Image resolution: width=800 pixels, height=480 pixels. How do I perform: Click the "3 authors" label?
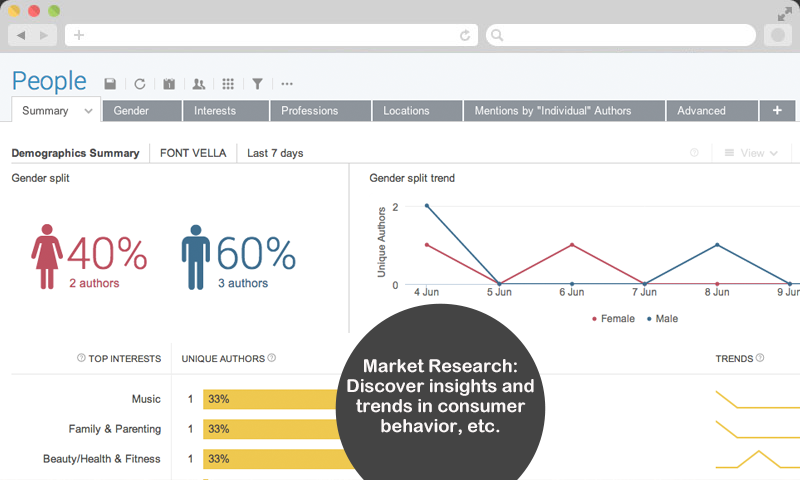[x=243, y=283]
